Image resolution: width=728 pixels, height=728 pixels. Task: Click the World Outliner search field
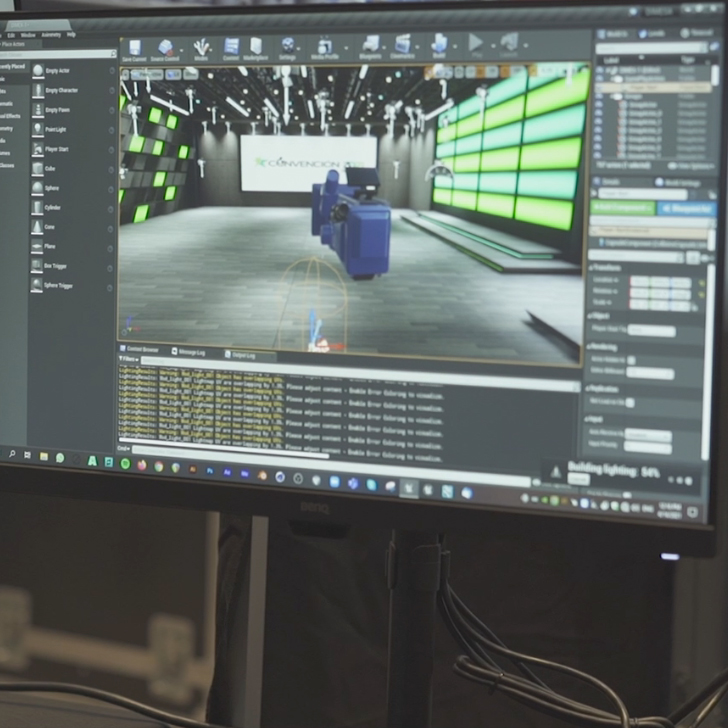pyautogui.click(x=651, y=48)
